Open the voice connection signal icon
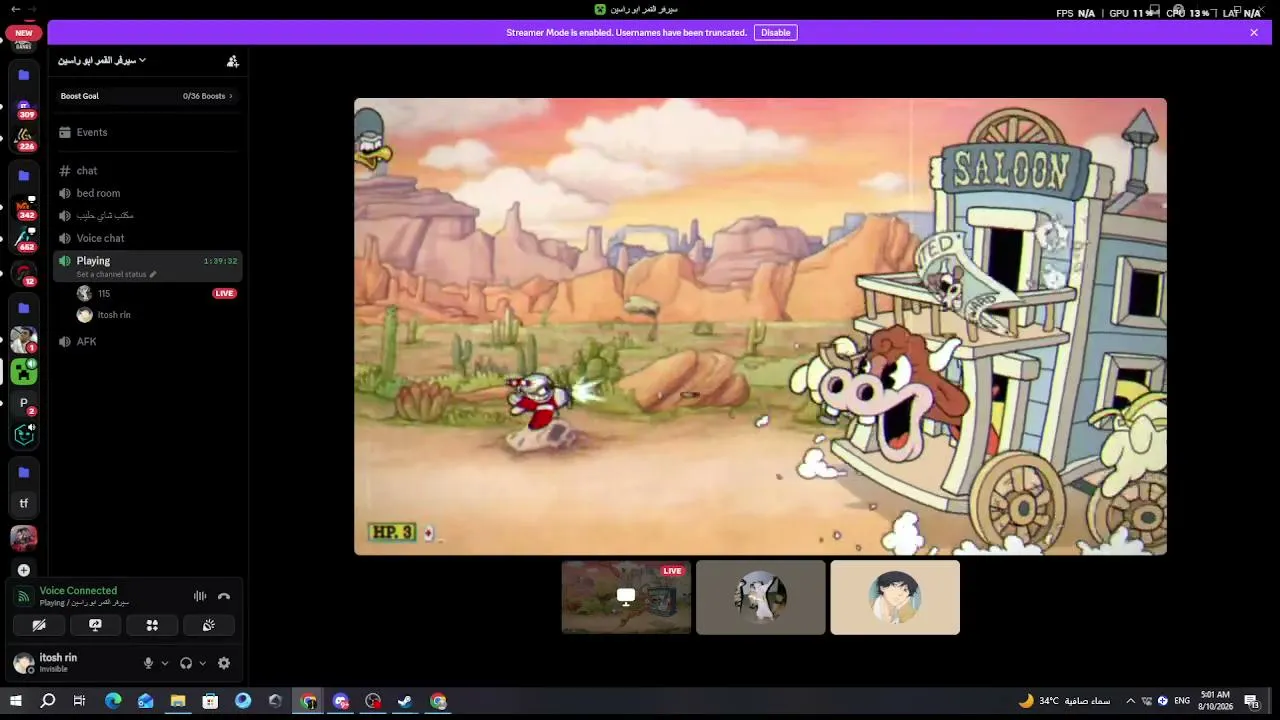The width and height of the screenshot is (1280, 720). pos(24,597)
